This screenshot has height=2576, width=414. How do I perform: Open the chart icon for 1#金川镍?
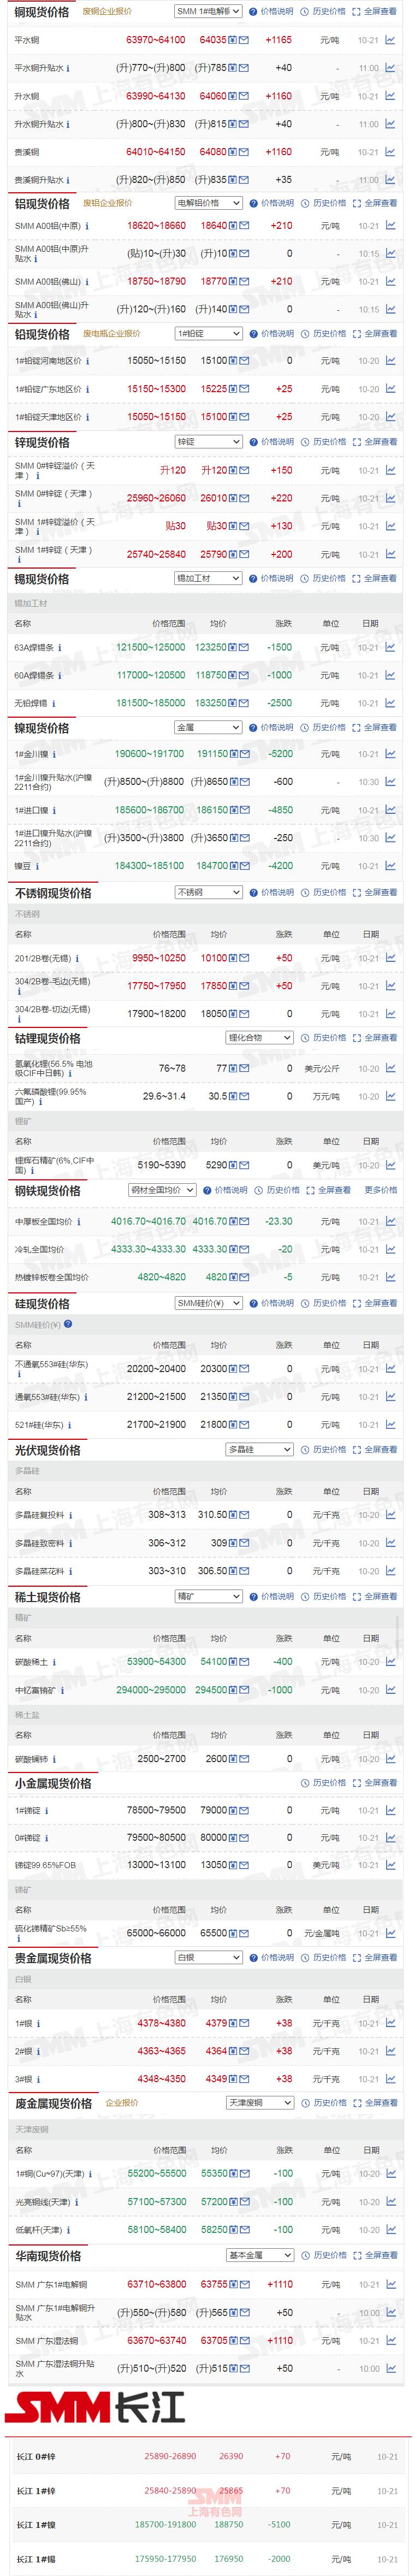[390, 754]
